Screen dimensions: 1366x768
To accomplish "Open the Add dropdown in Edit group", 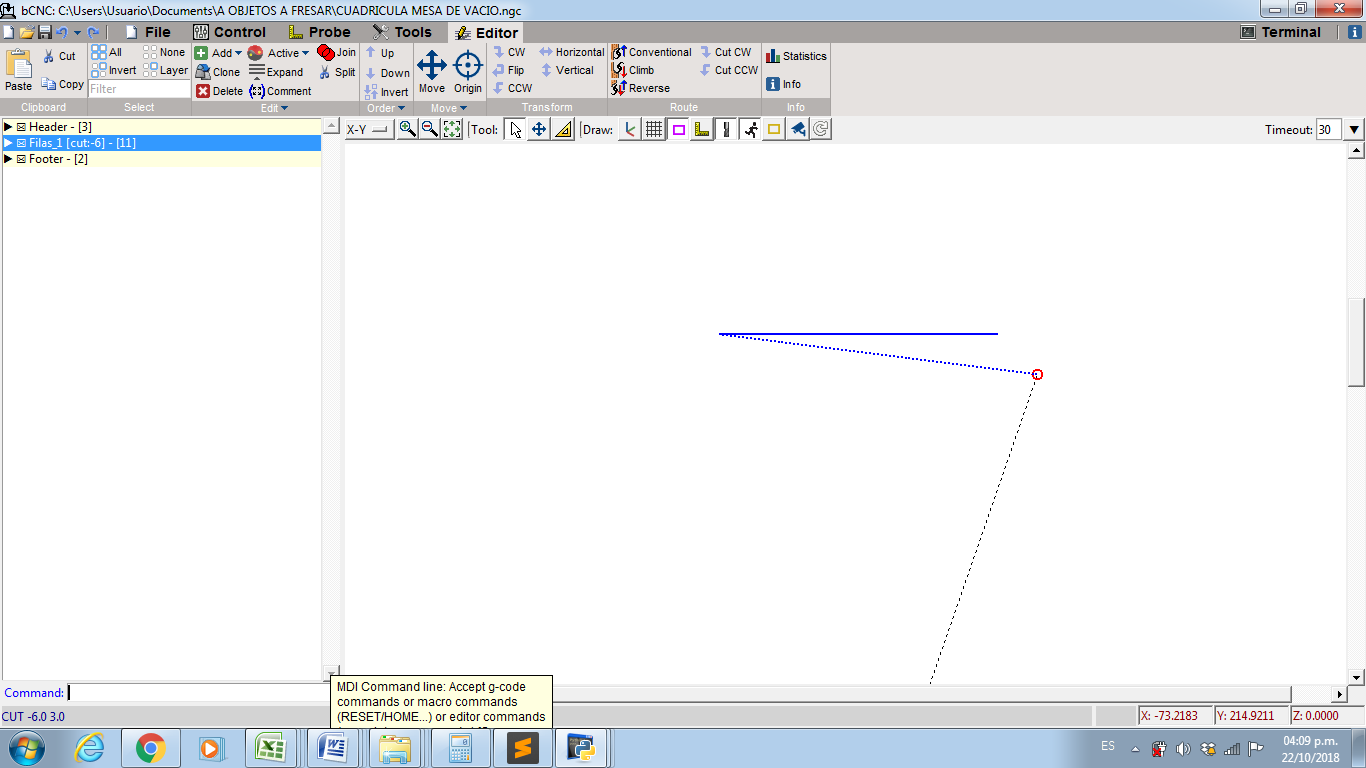I will (x=218, y=53).
